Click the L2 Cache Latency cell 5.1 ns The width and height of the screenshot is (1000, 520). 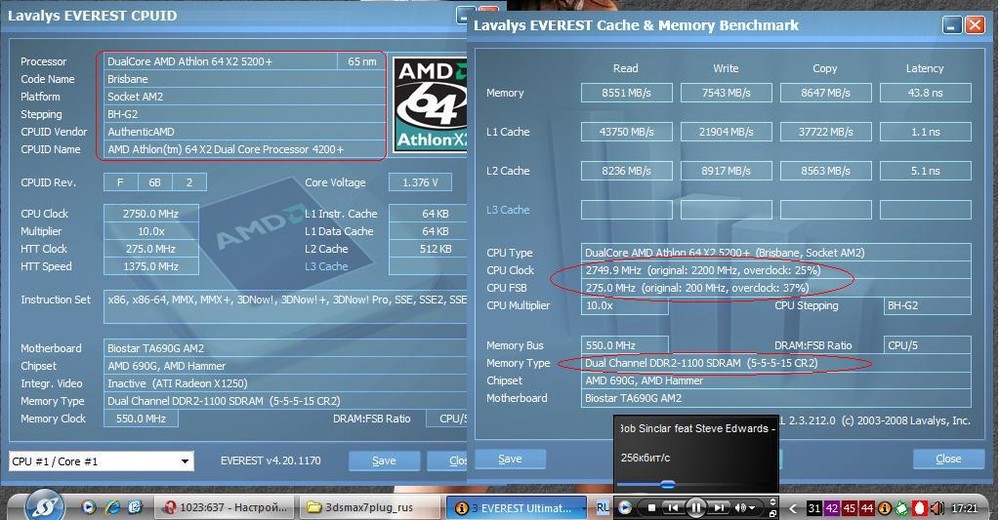click(x=925, y=171)
